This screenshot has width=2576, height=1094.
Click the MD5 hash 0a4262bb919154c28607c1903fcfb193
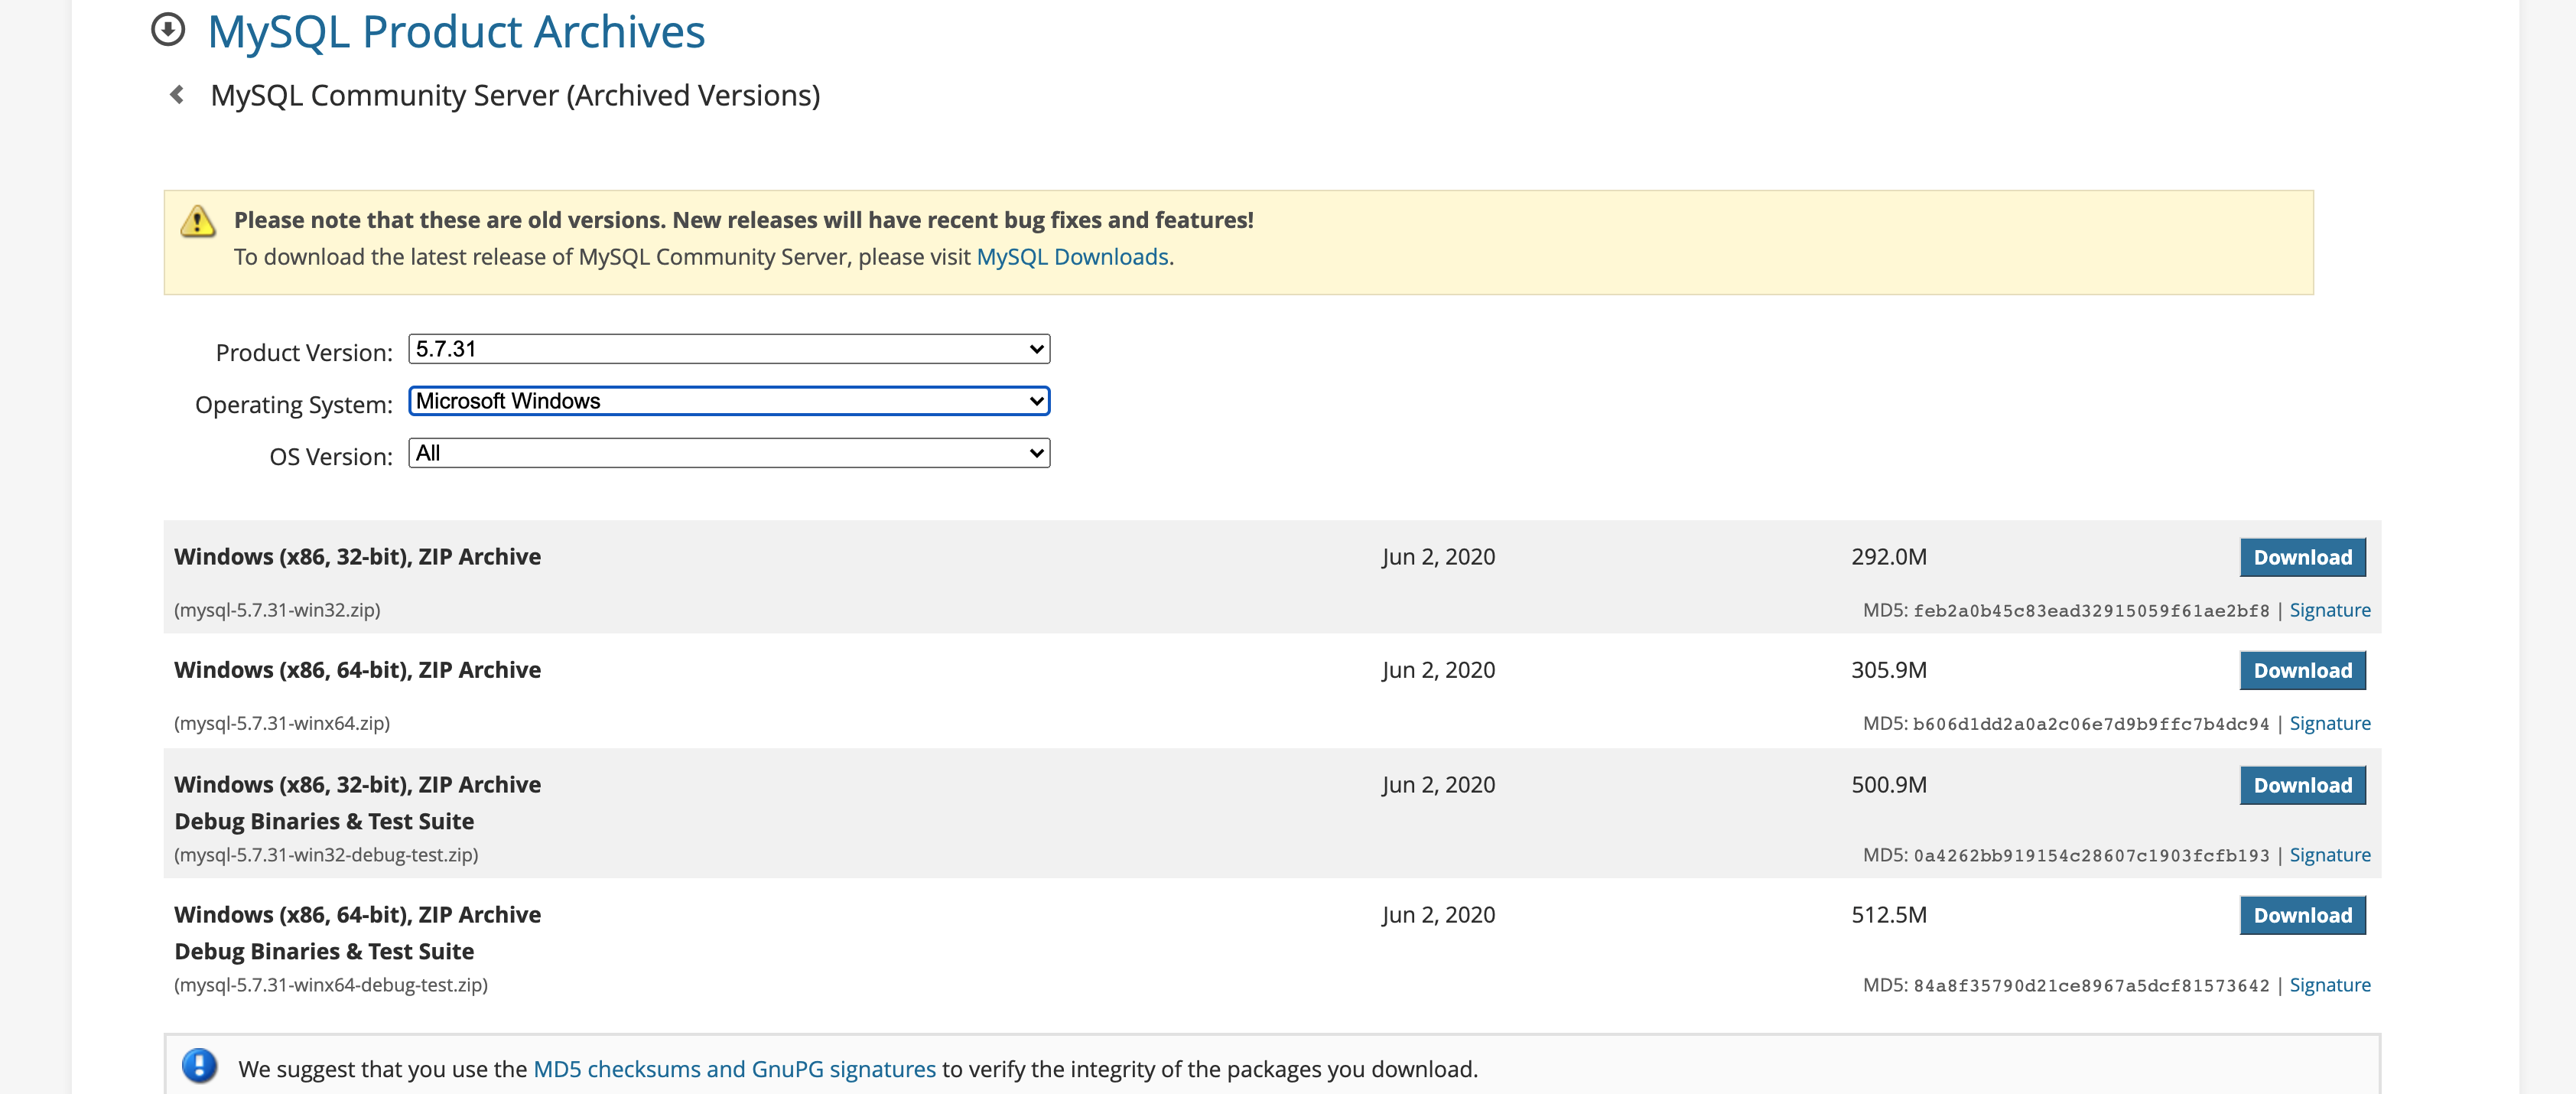pos(2091,856)
